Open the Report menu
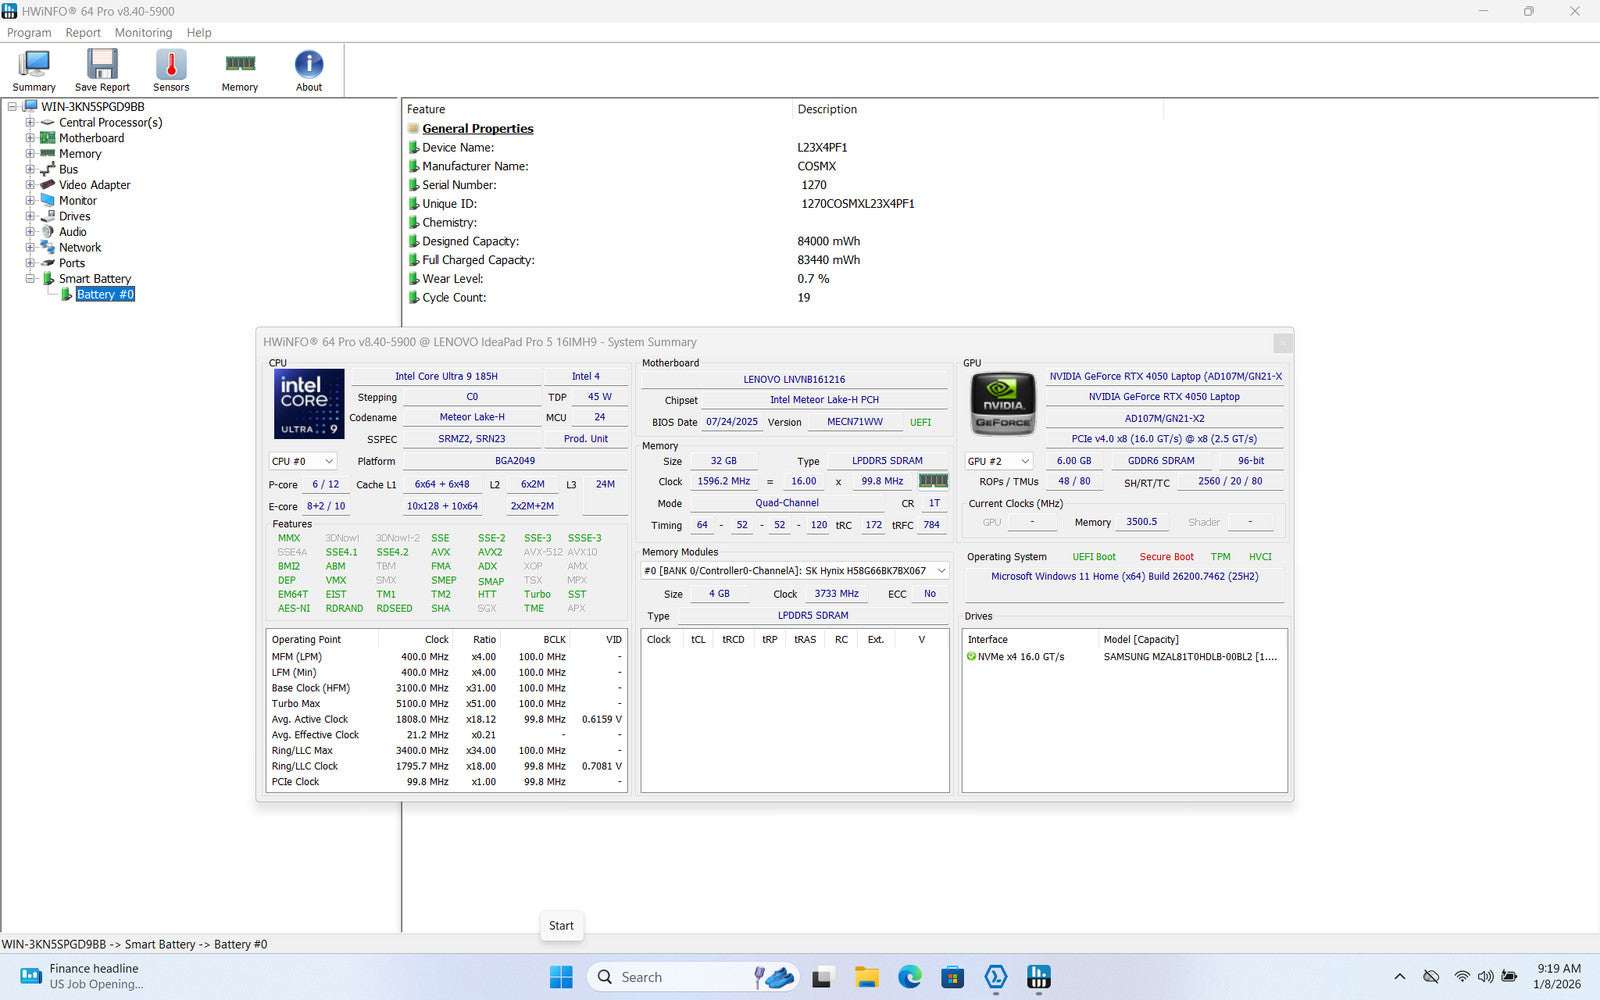The height and width of the screenshot is (1000, 1600). pos(83,33)
